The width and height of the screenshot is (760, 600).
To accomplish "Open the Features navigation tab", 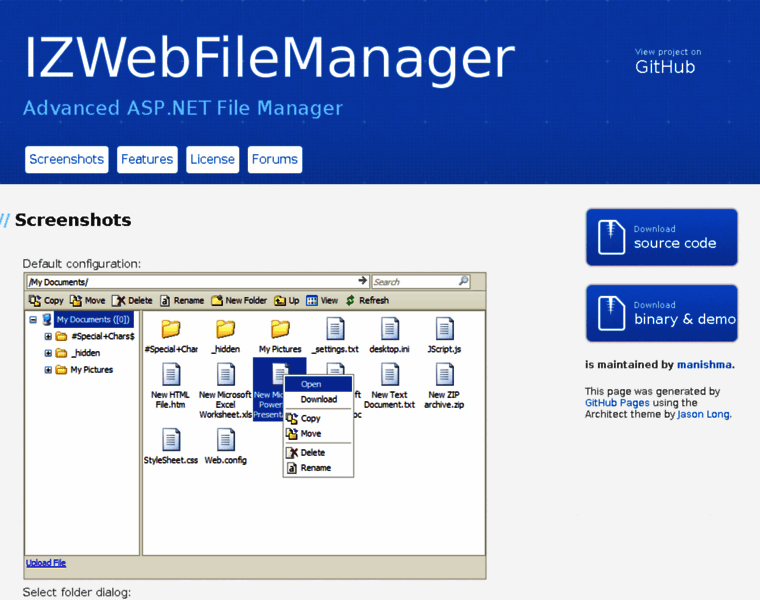I will (147, 159).
